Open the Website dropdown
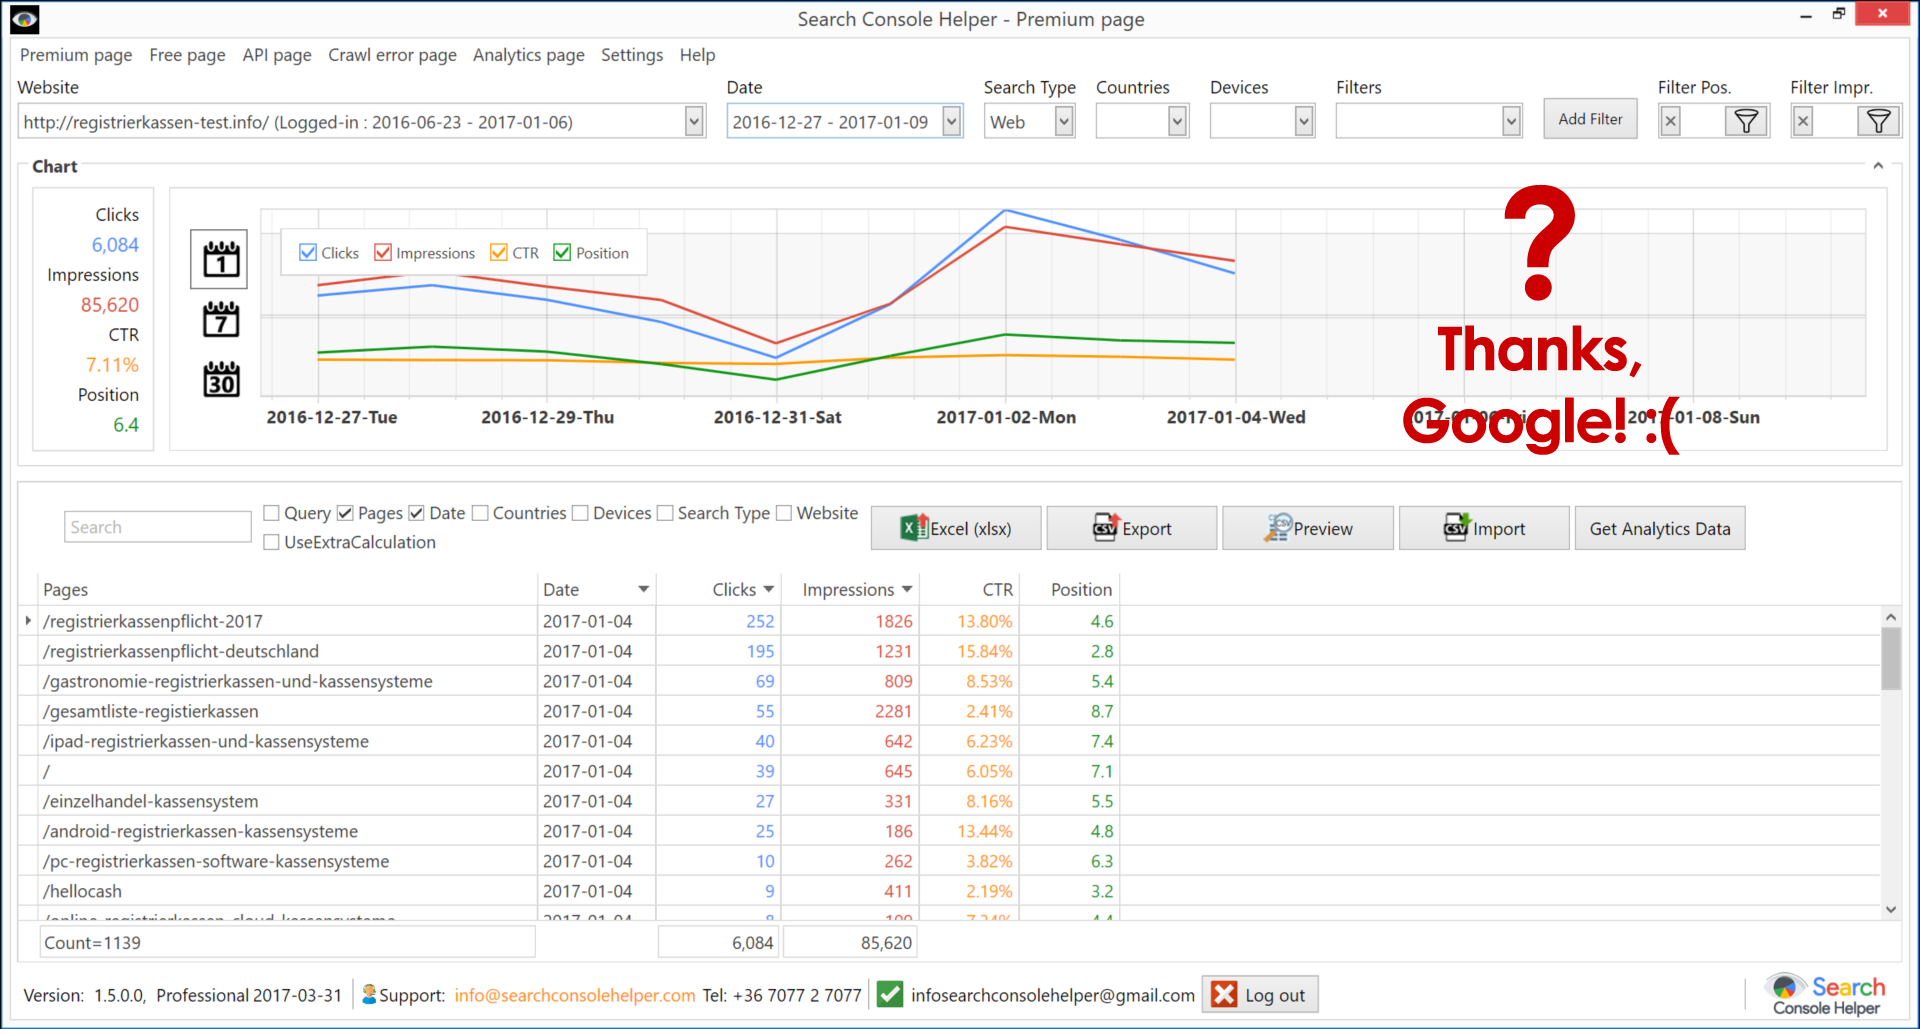Image resolution: width=1920 pixels, height=1029 pixels. (694, 122)
